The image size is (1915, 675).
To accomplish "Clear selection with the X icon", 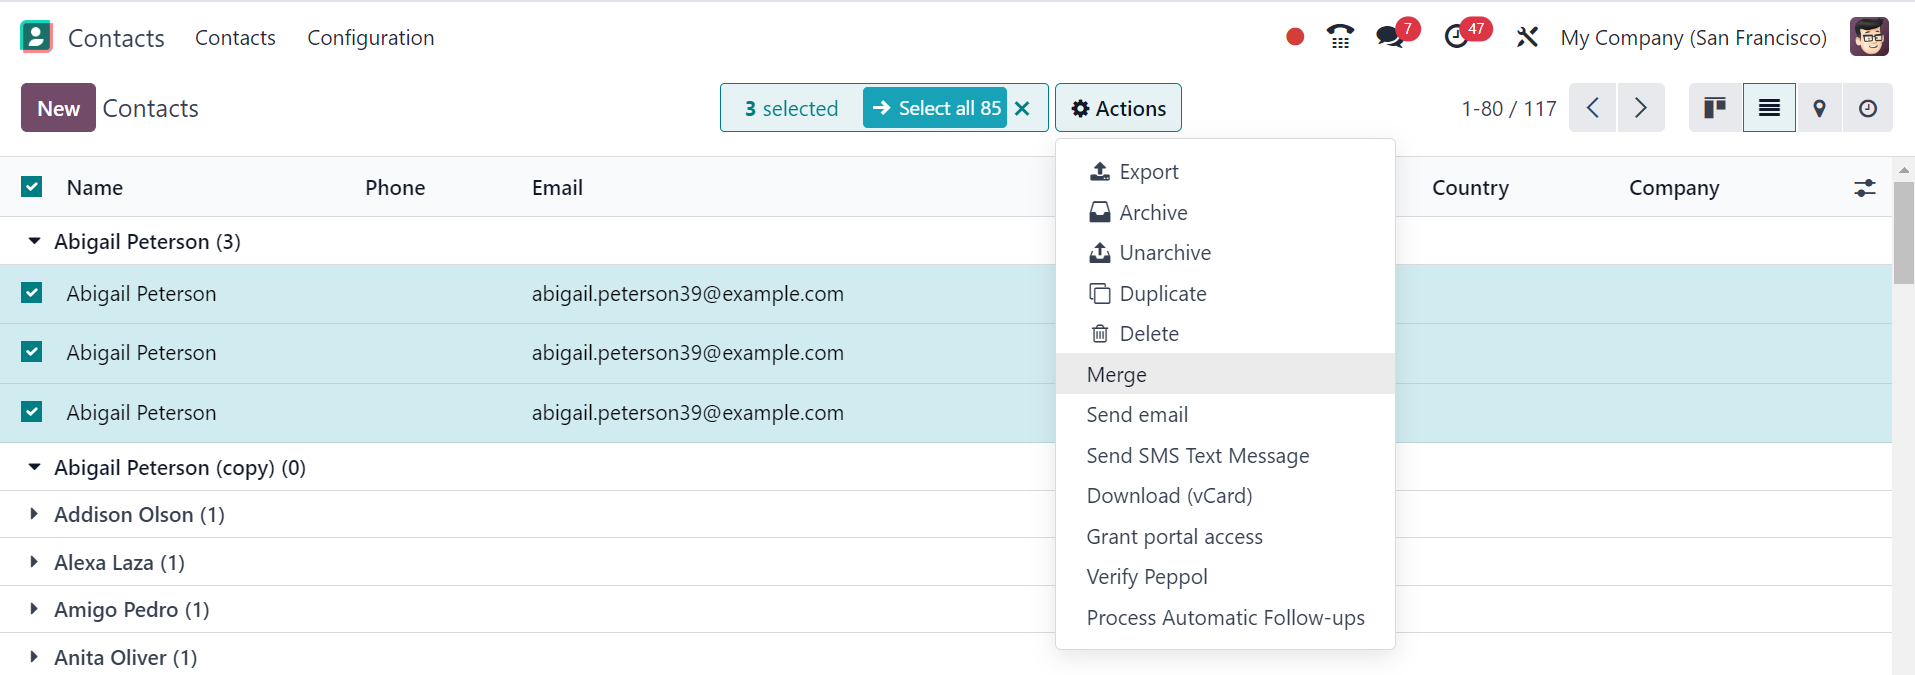I will 1022,108.
